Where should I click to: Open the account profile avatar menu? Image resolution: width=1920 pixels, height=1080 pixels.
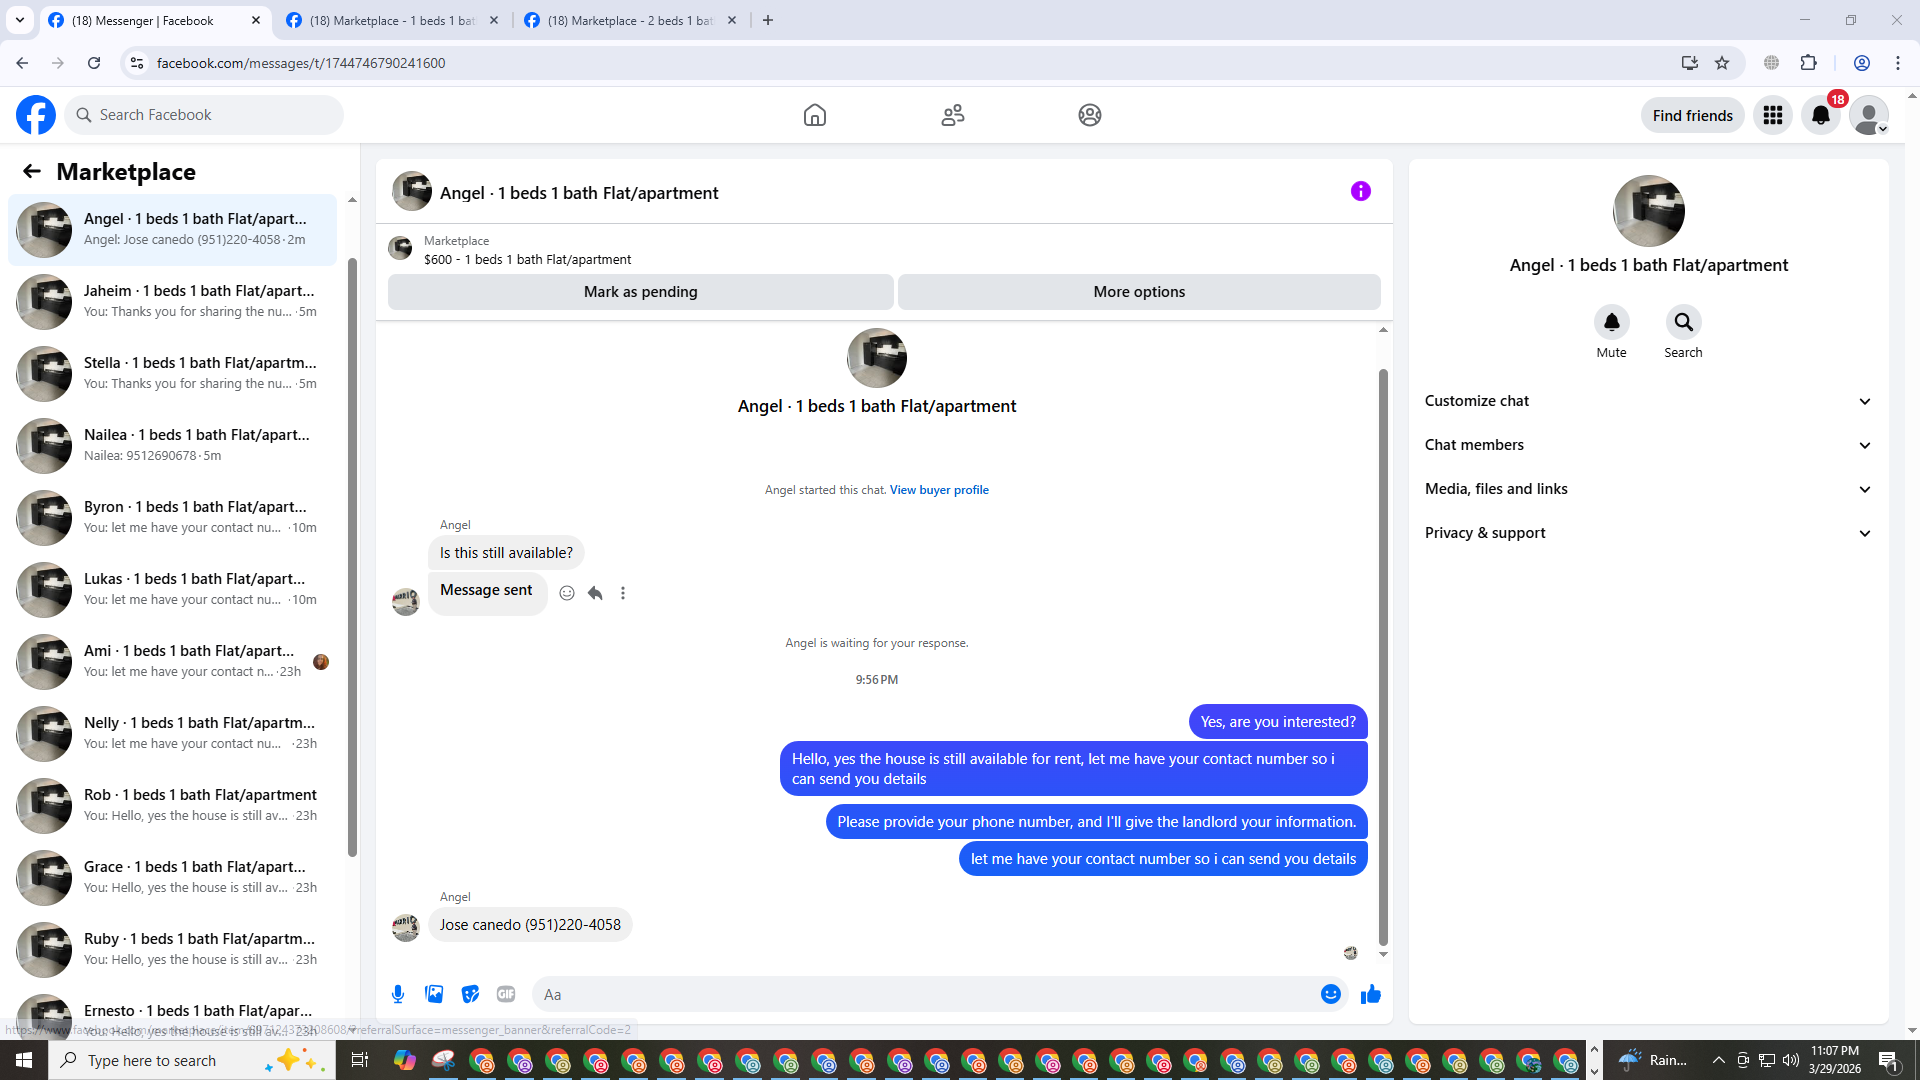tap(1869, 115)
